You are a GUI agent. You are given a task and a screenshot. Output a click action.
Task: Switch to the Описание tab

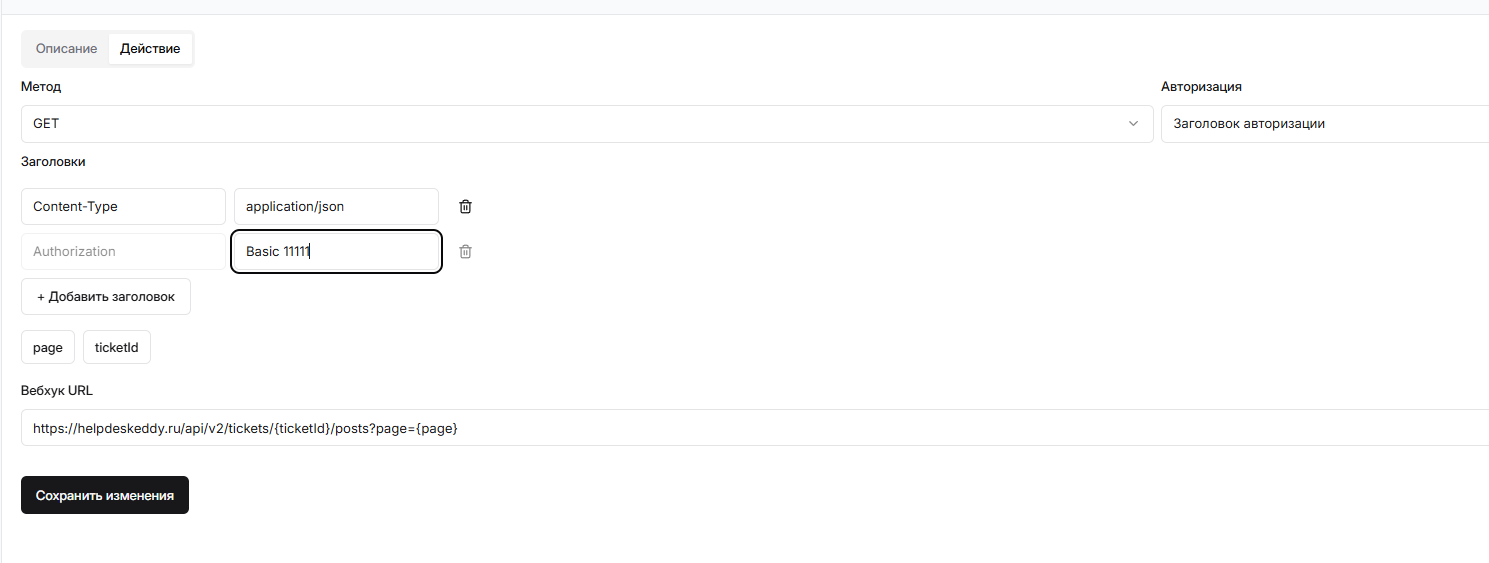(x=66, y=48)
